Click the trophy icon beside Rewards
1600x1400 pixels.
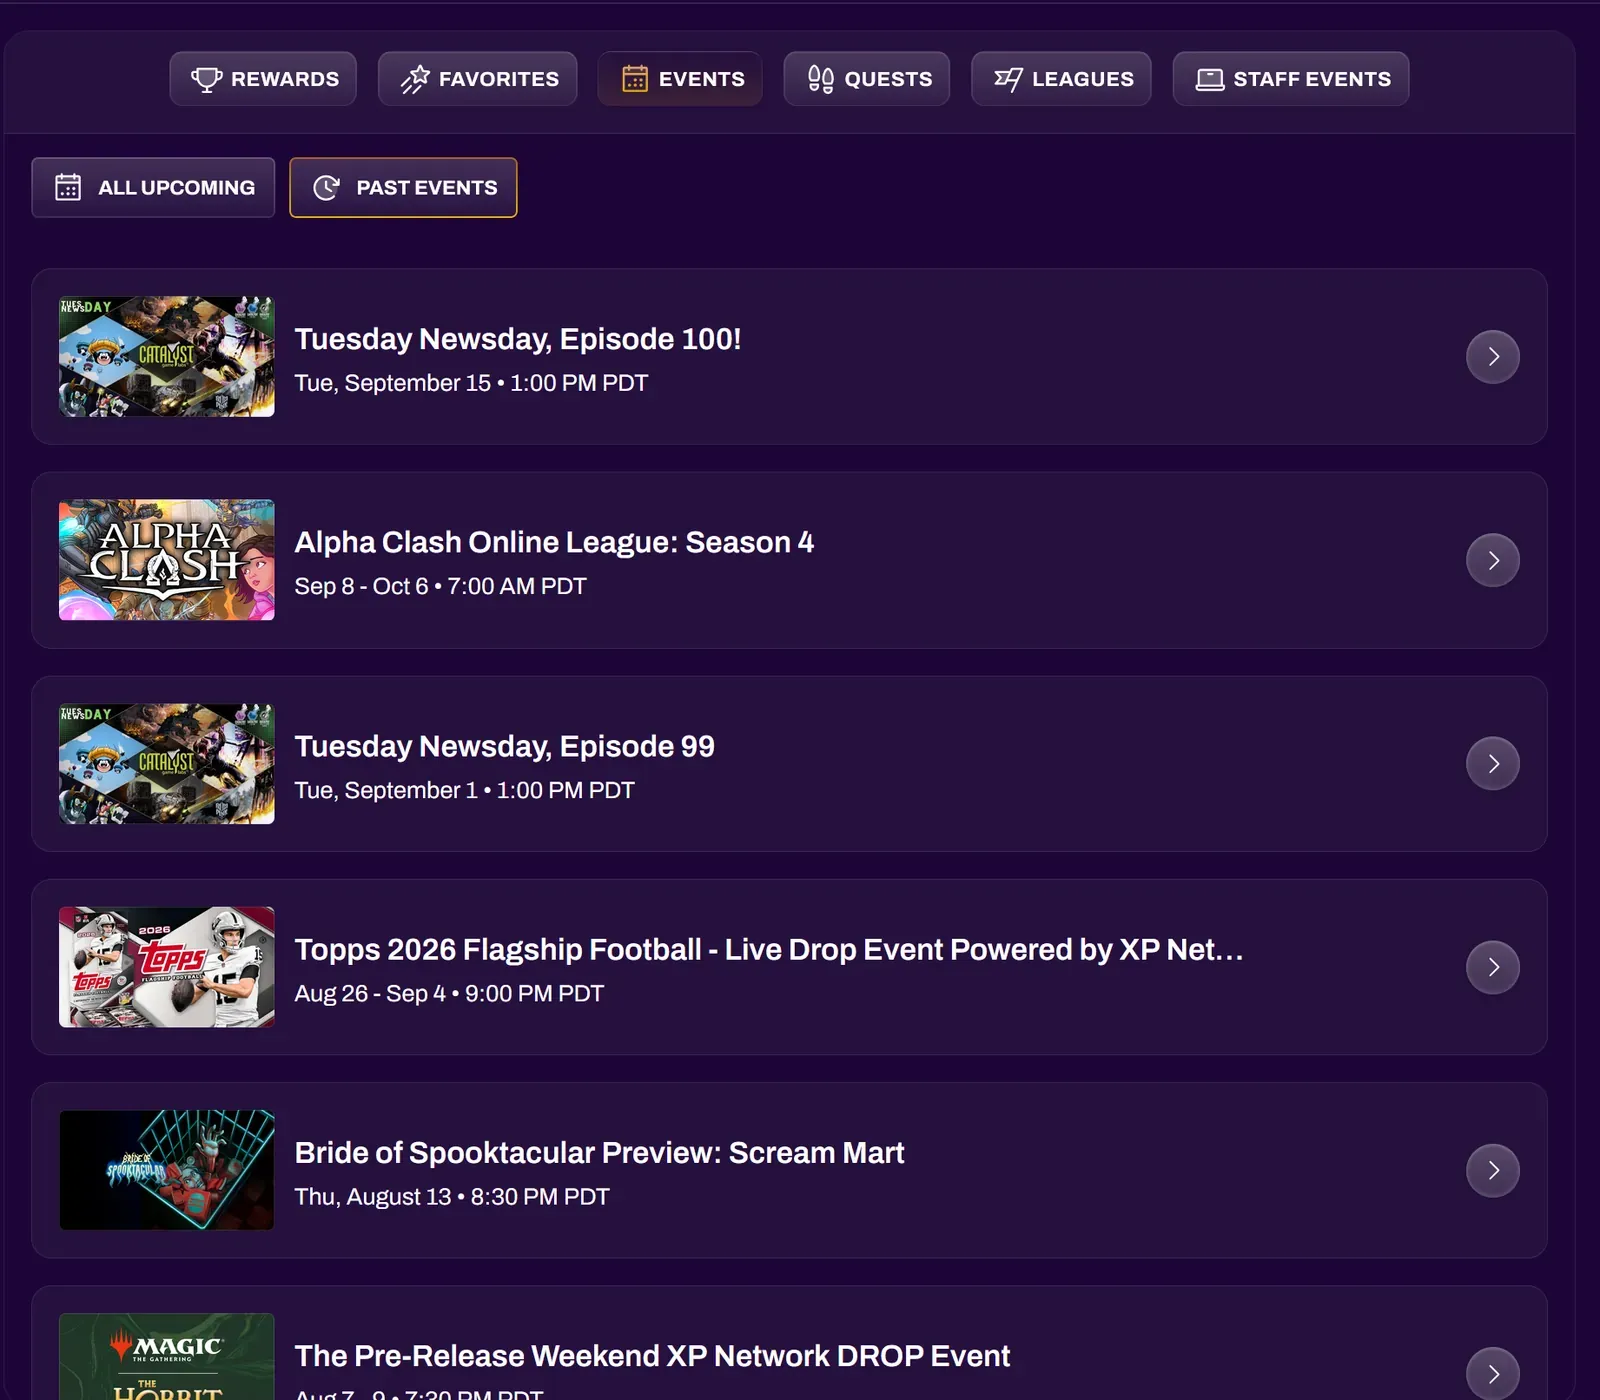[206, 79]
